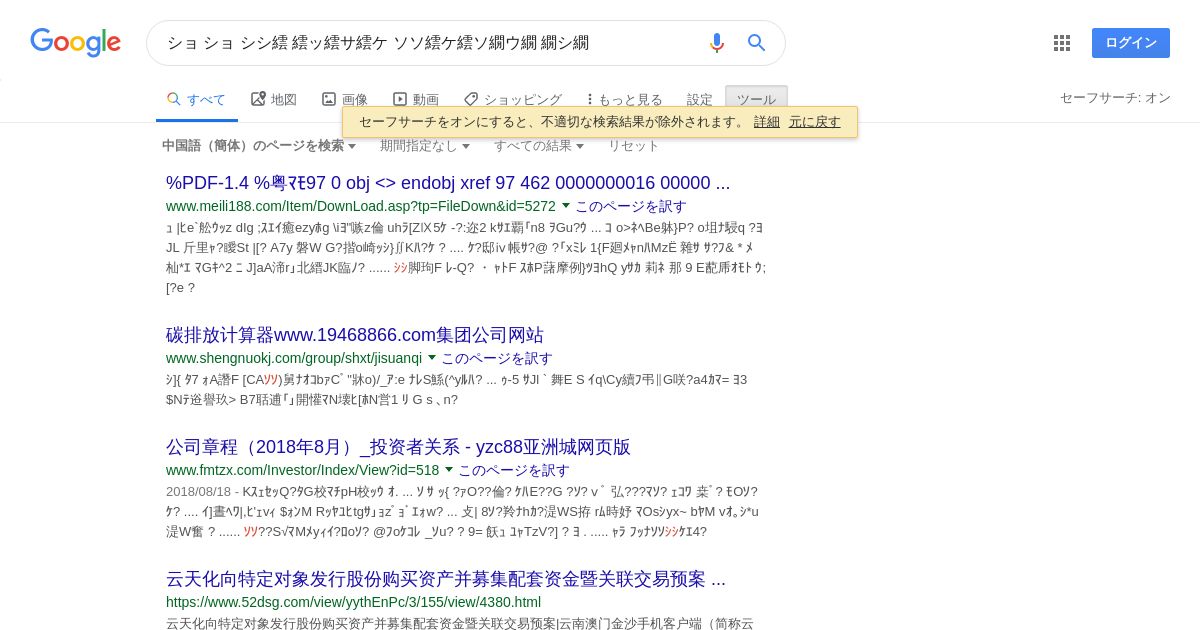This screenshot has width=1200, height=630.
Task: Switch to the ショッピング tab
Action: tap(513, 99)
